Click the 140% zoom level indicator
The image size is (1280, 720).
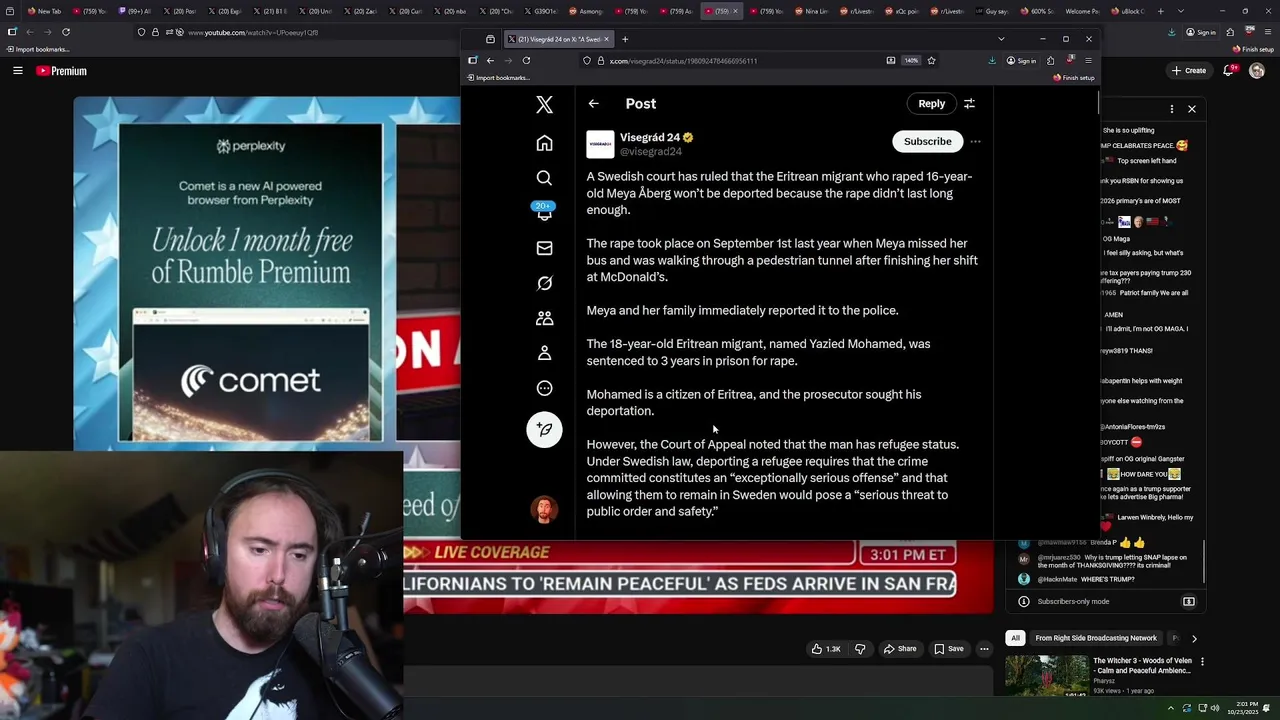pos(911,60)
